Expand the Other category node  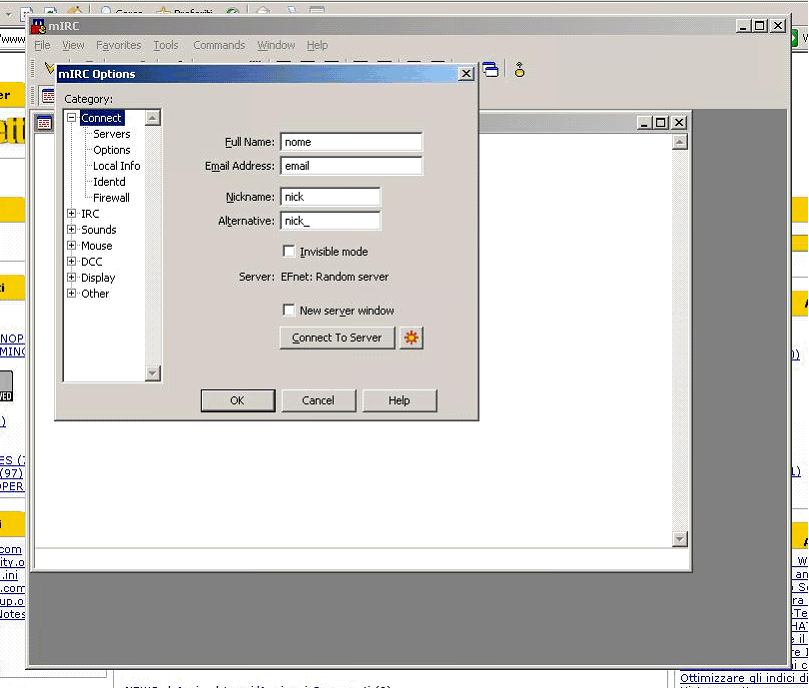pos(72,294)
